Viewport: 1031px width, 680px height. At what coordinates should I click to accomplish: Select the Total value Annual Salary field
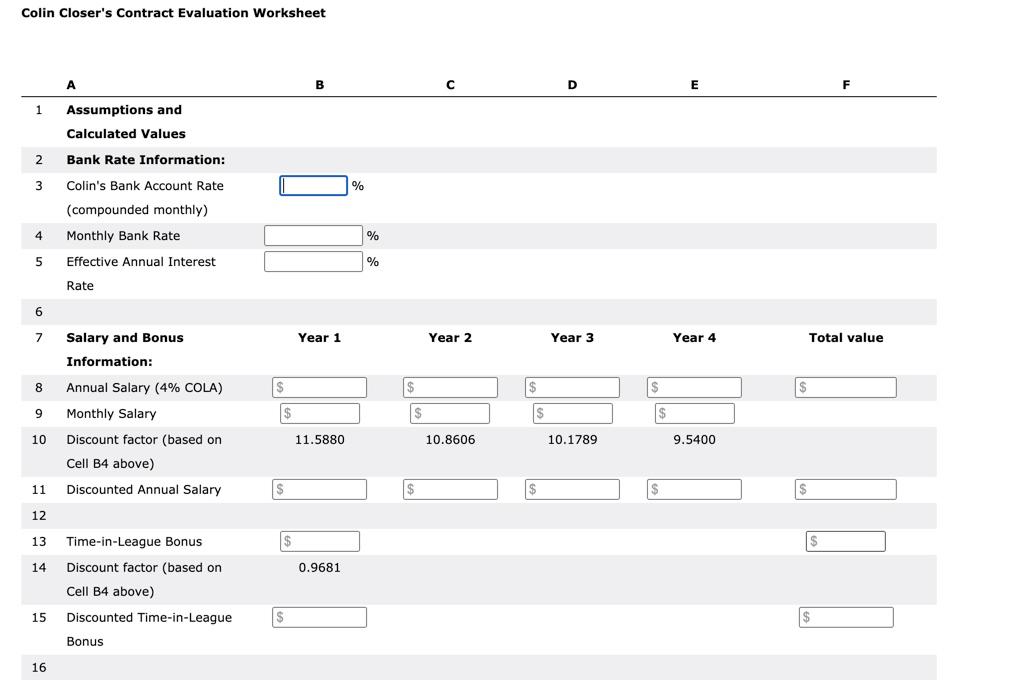[x=845, y=387]
